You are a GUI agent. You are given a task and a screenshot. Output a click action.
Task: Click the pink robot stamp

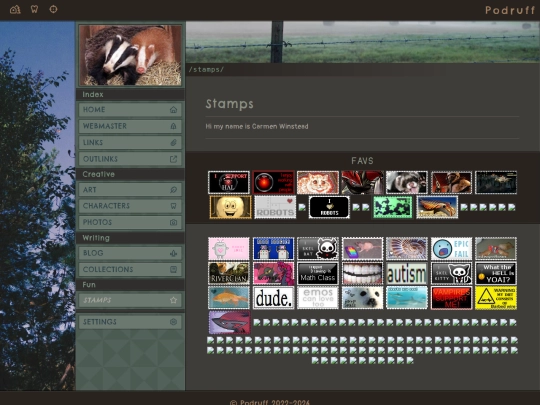point(229,249)
